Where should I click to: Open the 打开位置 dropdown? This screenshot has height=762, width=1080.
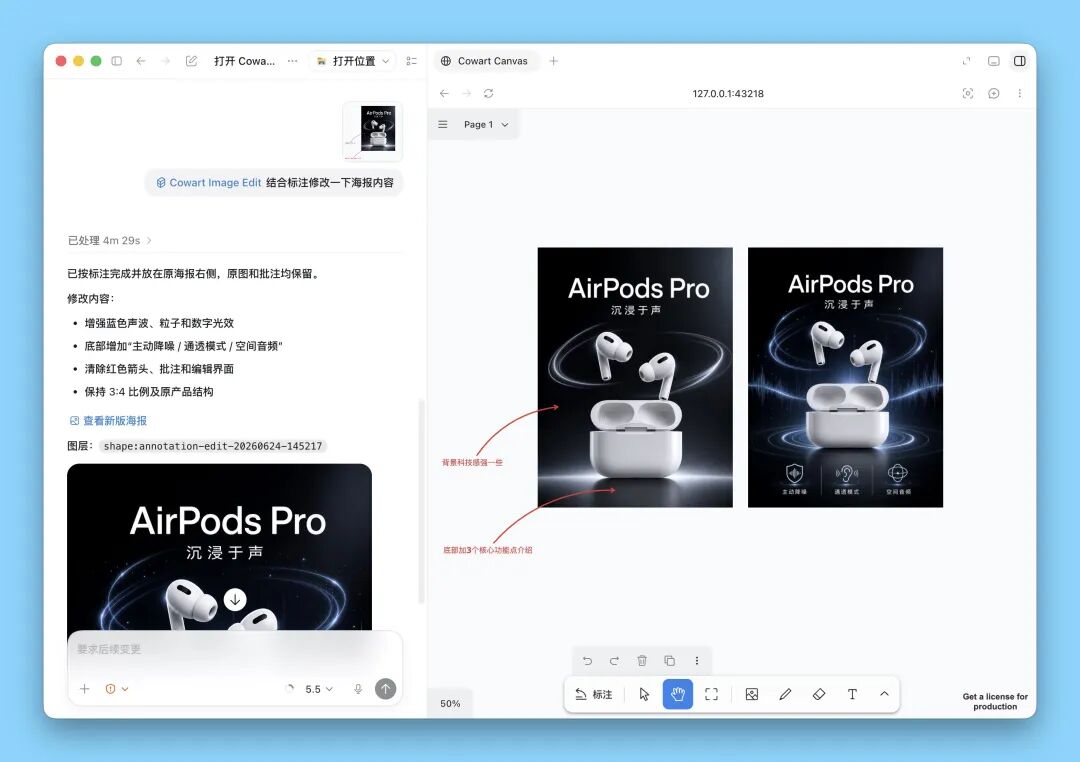click(353, 61)
